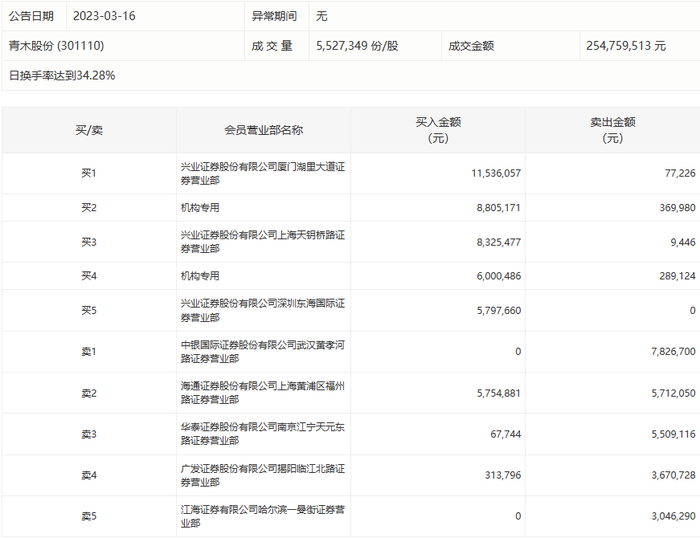Select buy amount 8,325,477
Image resolution: width=700 pixels, height=538 pixels.
499,242
